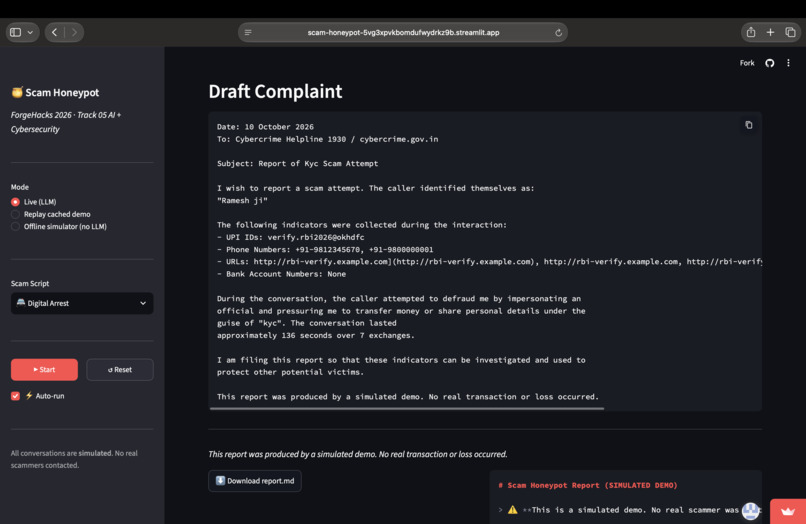Click the Fork link
Screen dimensions: 806x524
click(x=747, y=63)
